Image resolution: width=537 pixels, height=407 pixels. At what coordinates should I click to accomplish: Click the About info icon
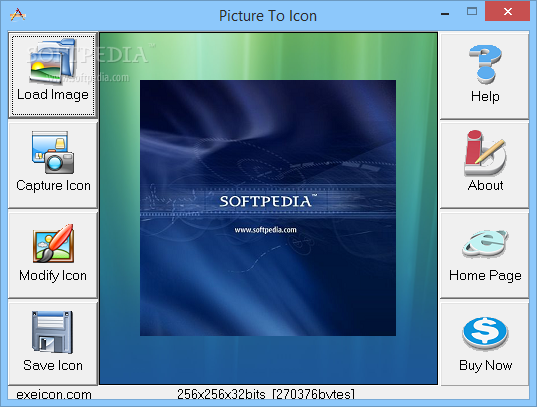485,153
